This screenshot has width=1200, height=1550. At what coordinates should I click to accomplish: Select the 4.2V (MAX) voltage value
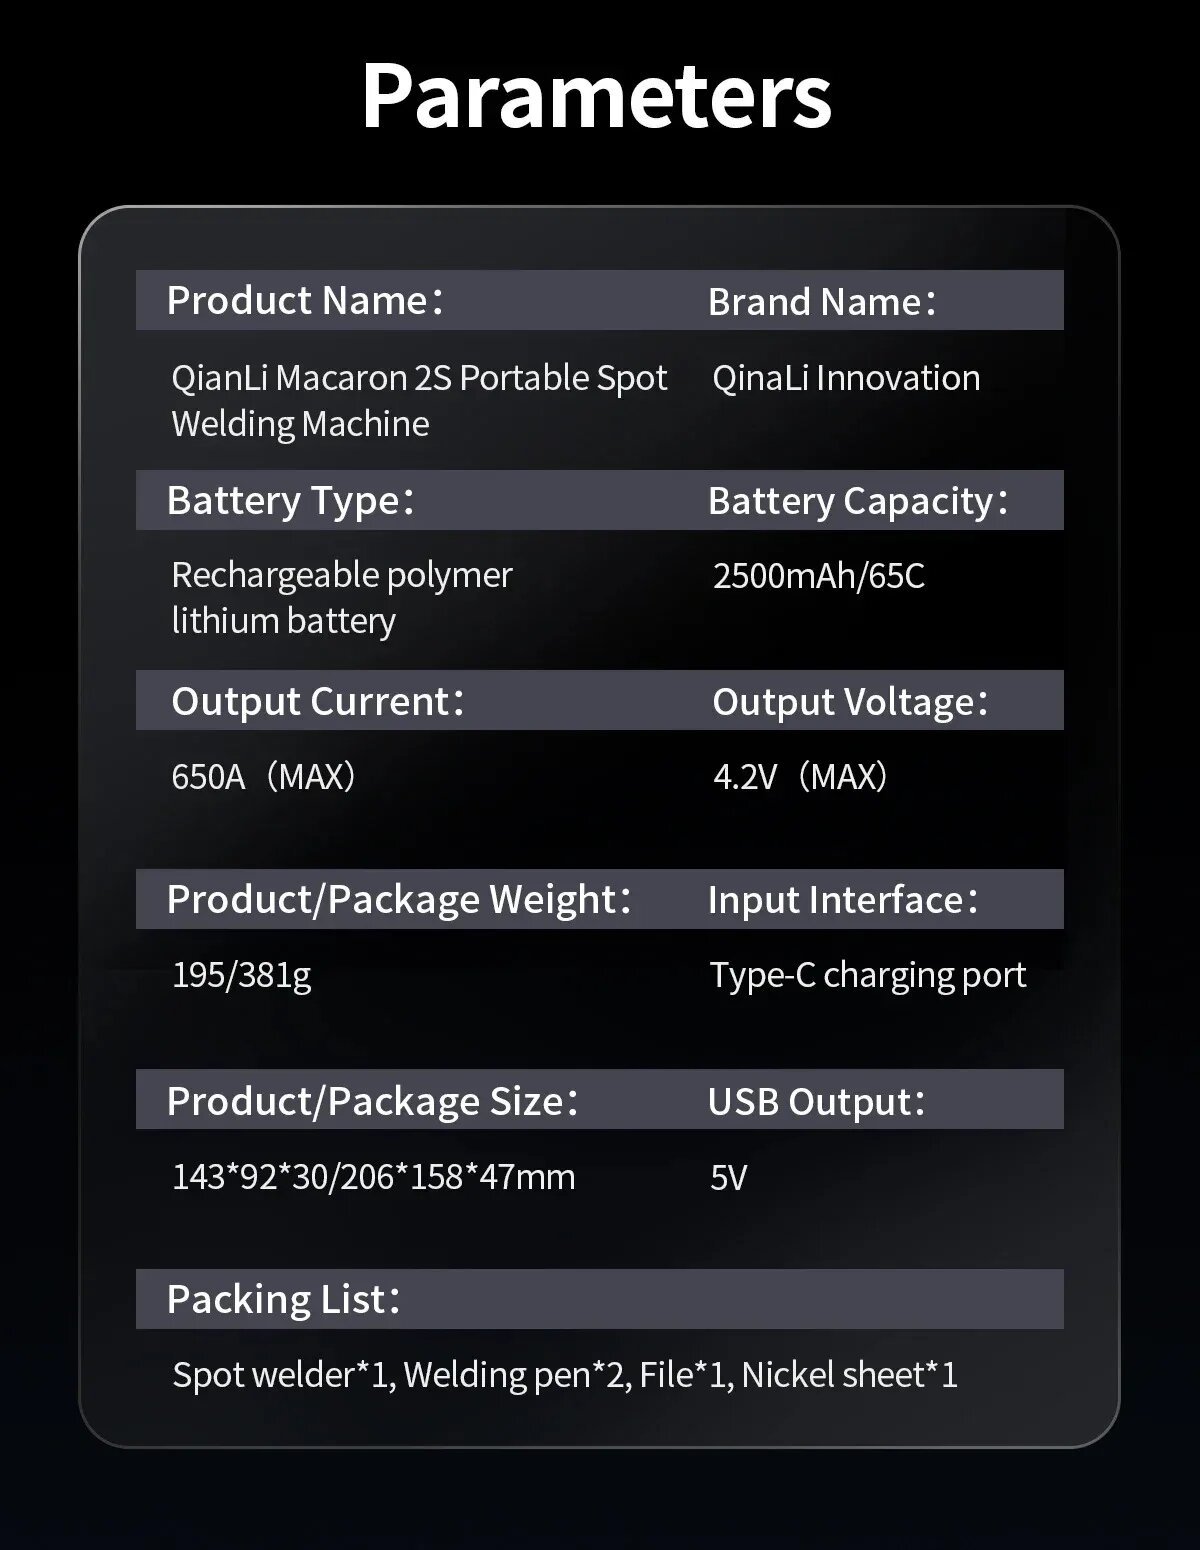800,776
